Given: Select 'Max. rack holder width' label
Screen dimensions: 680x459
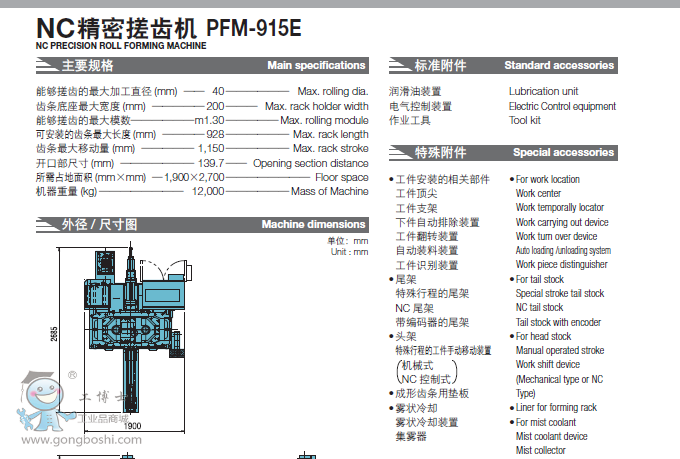Looking at the screenshot, I should [x=317, y=106].
